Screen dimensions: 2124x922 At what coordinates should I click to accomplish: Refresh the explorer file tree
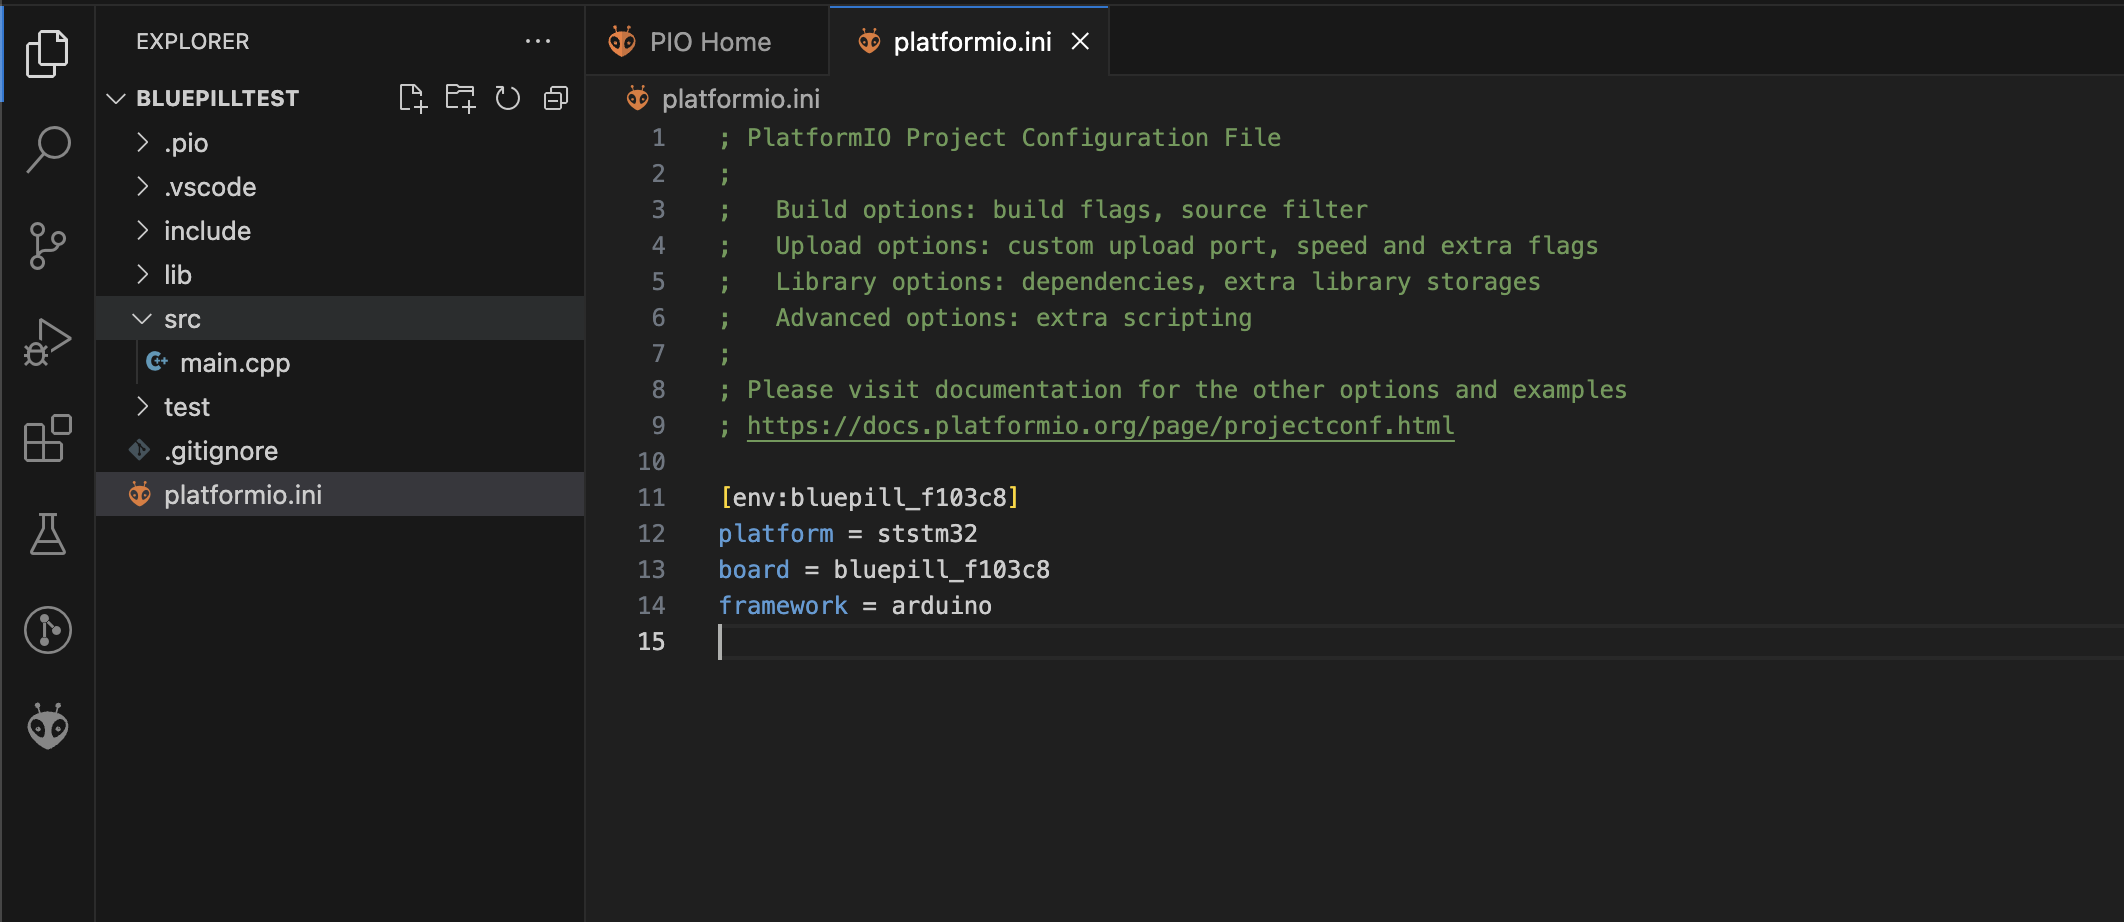click(508, 98)
